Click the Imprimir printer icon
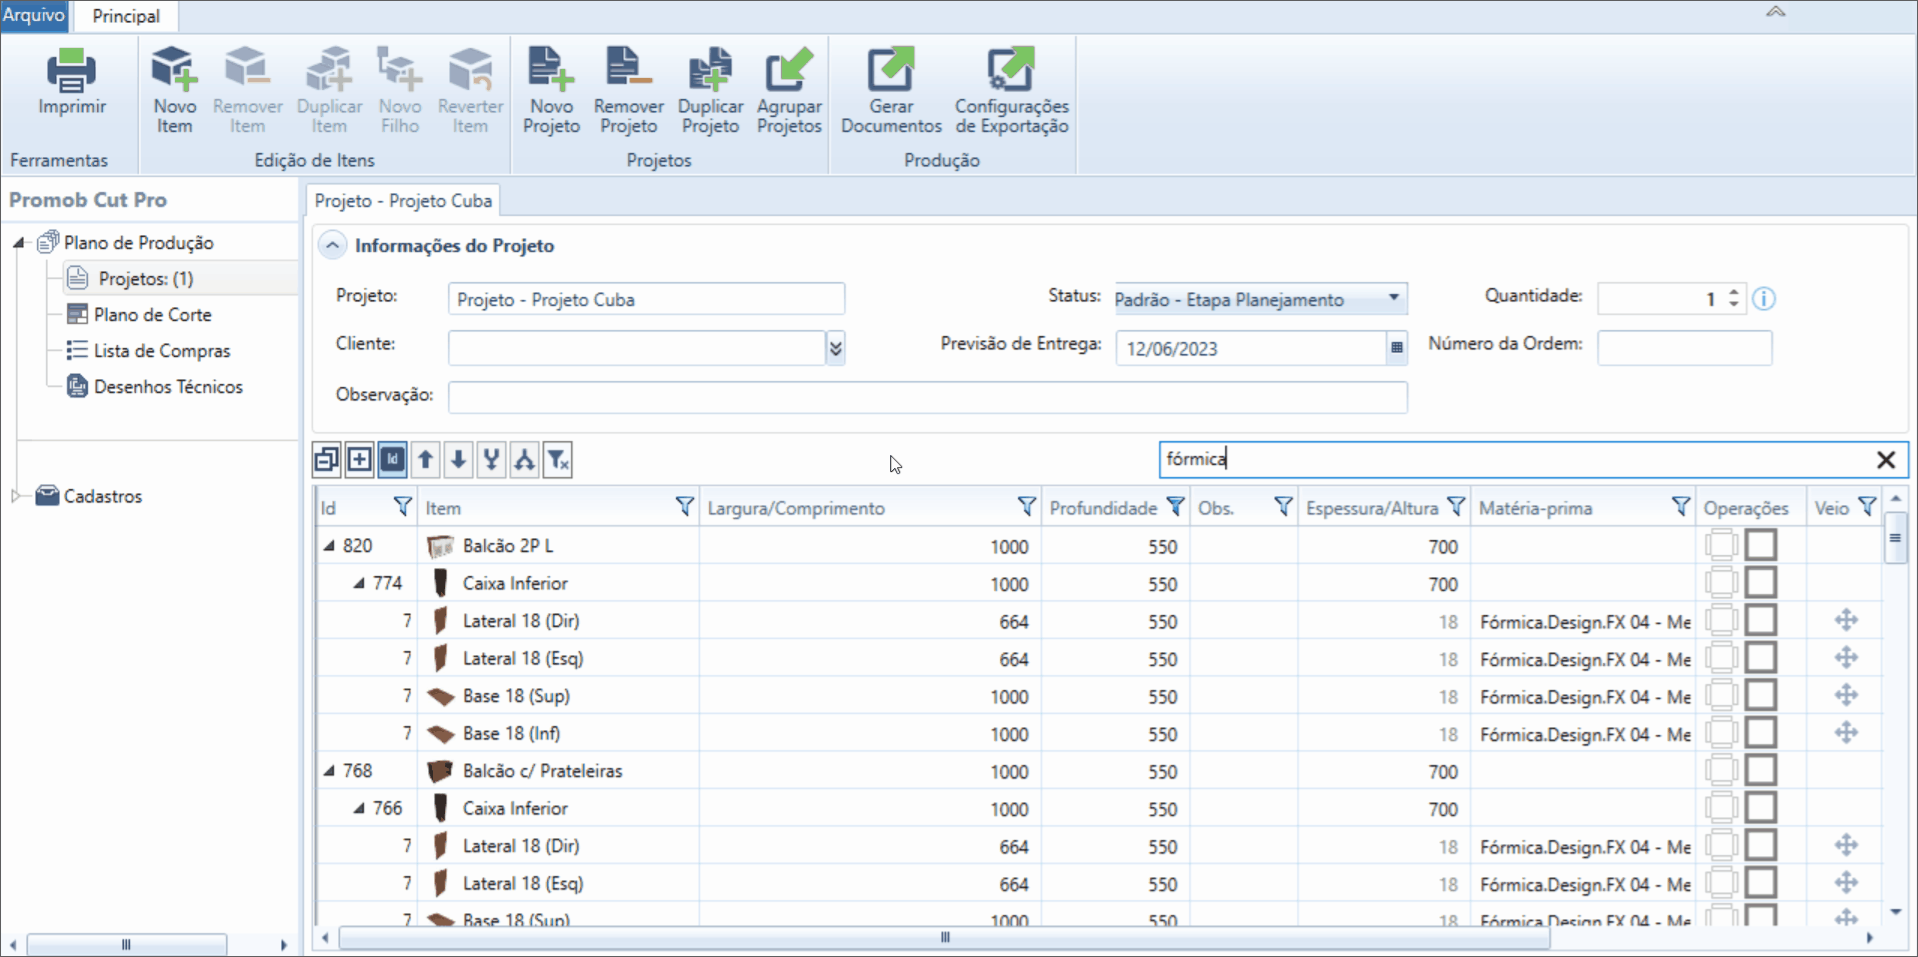This screenshot has height=957, width=1918. click(x=71, y=70)
